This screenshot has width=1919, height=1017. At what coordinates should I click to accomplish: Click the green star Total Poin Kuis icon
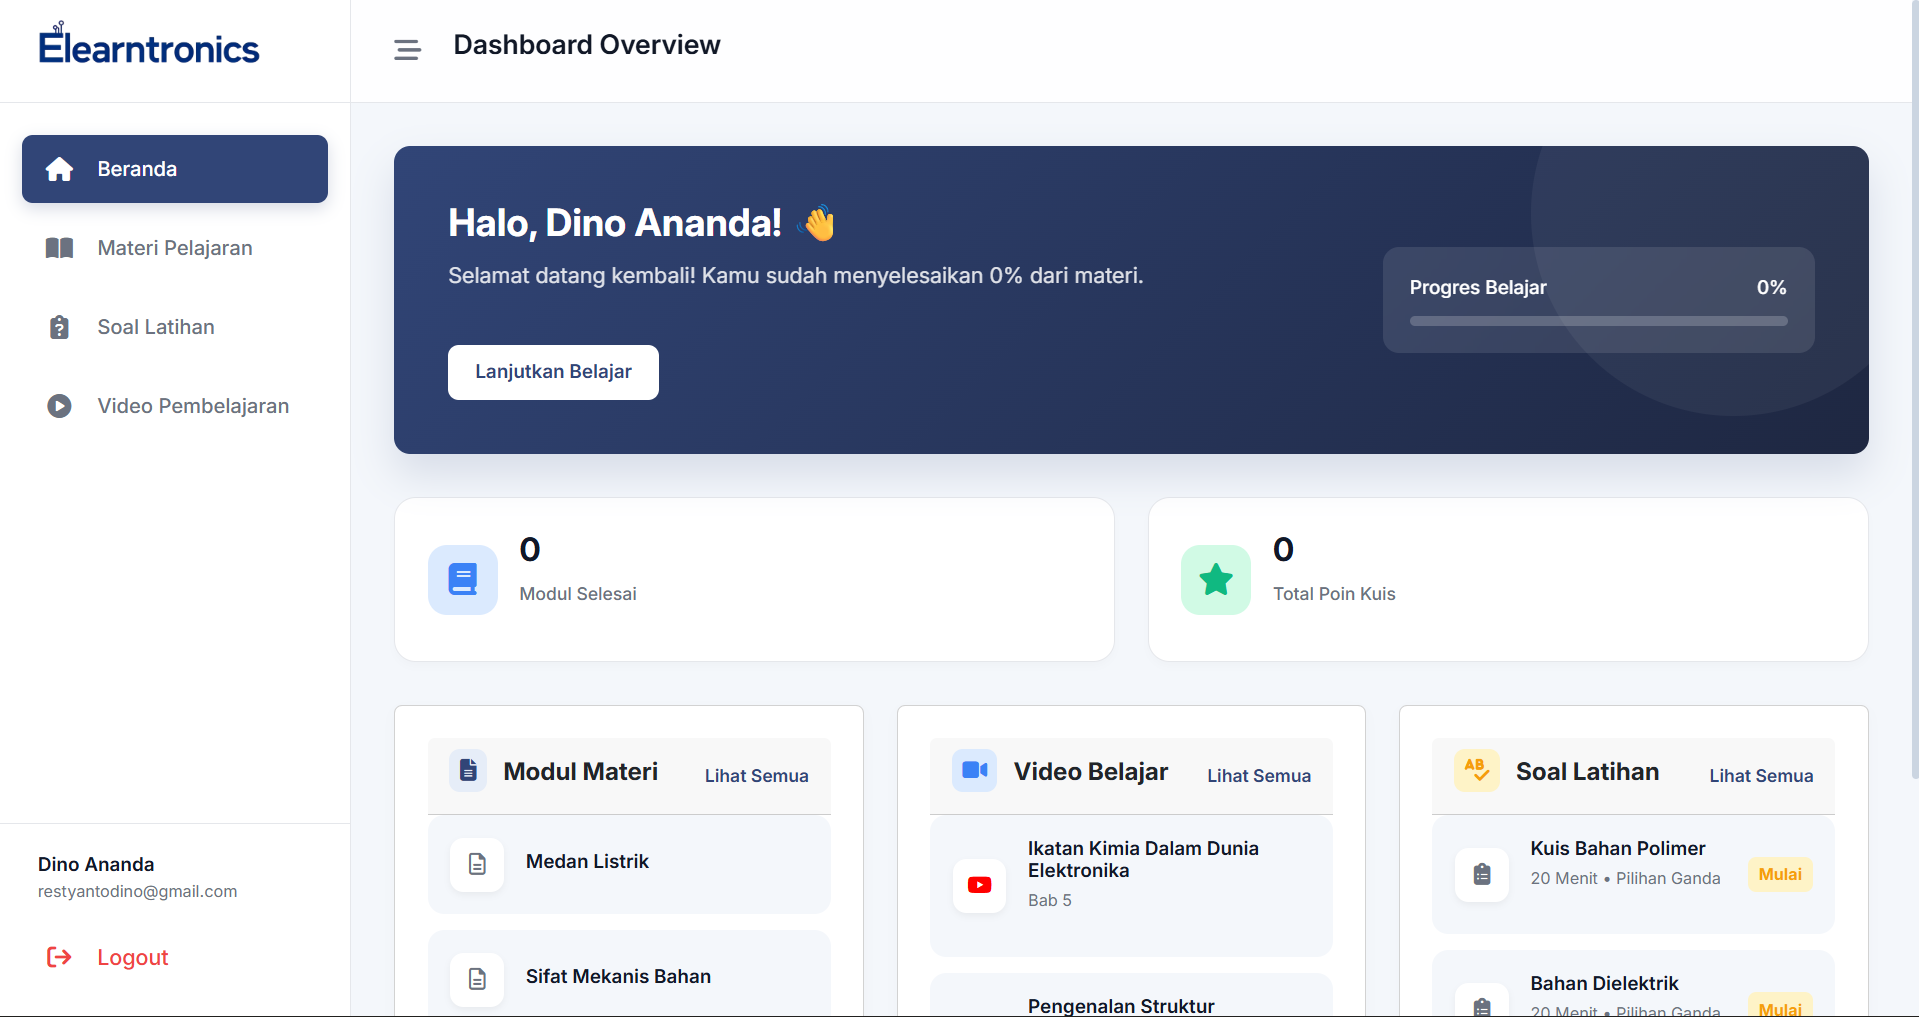click(x=1216, y=580)
